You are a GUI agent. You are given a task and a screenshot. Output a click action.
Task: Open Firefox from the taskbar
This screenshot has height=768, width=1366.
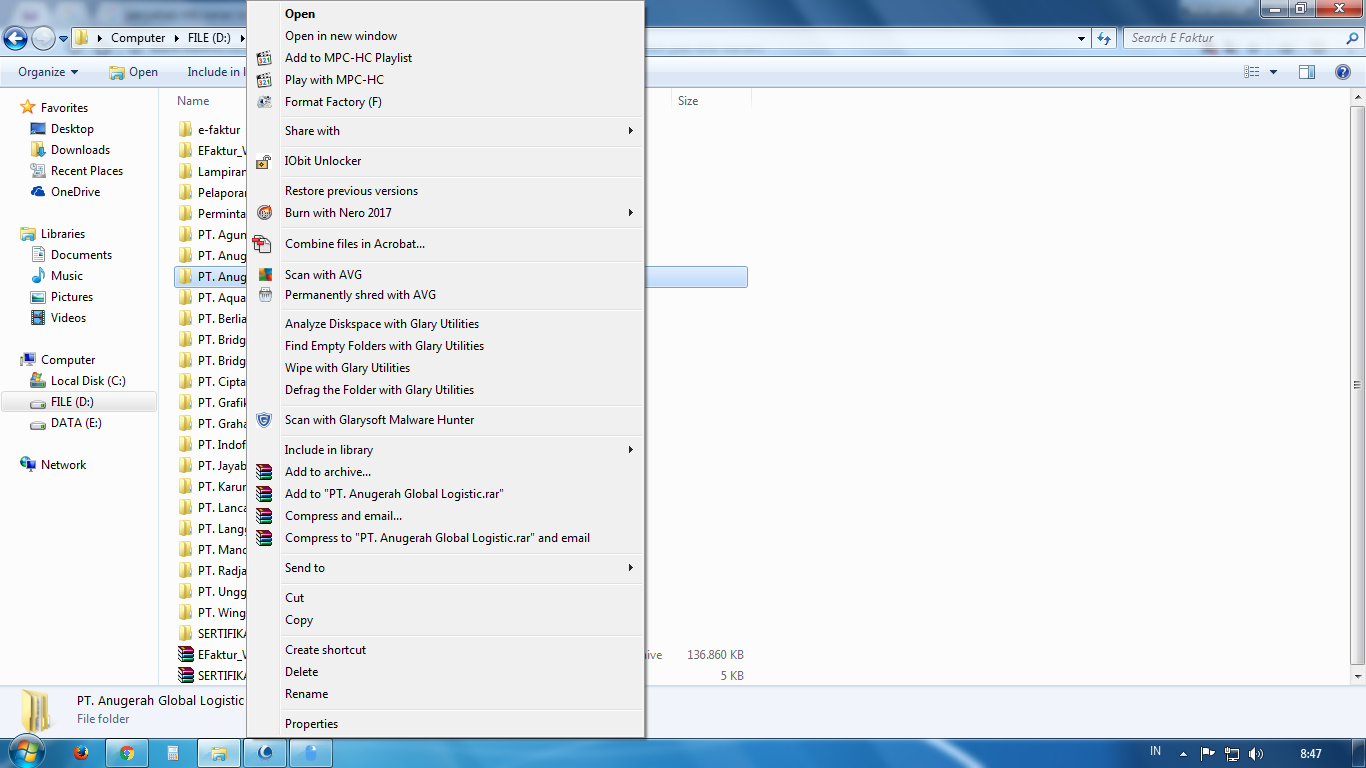[81, 753]
